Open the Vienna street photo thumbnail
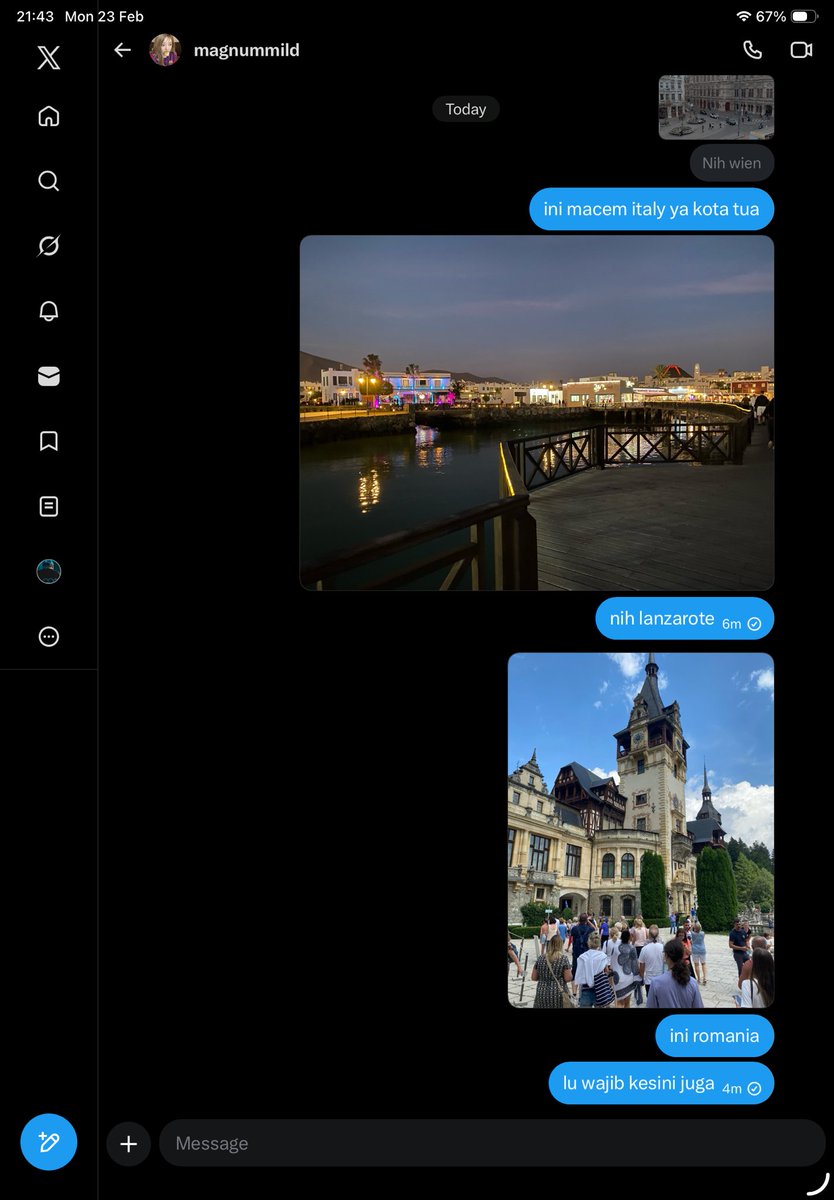 [716, 107]
